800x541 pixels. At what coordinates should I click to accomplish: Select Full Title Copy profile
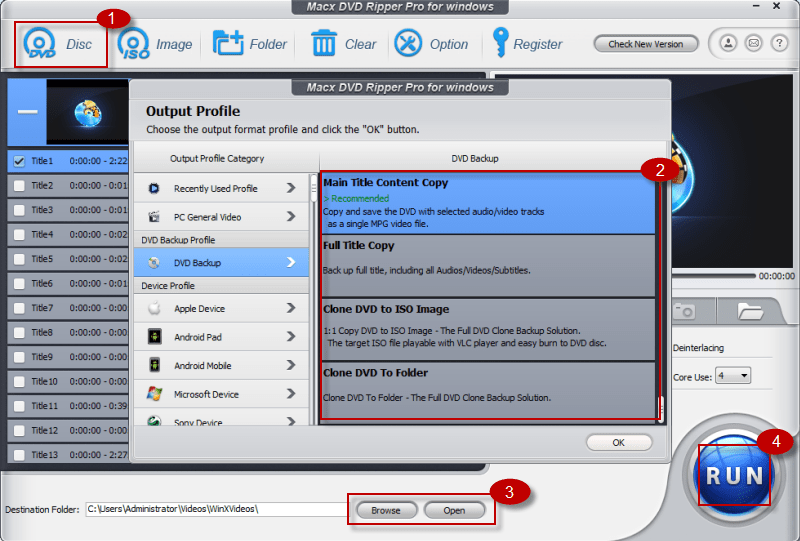point(488,266)
